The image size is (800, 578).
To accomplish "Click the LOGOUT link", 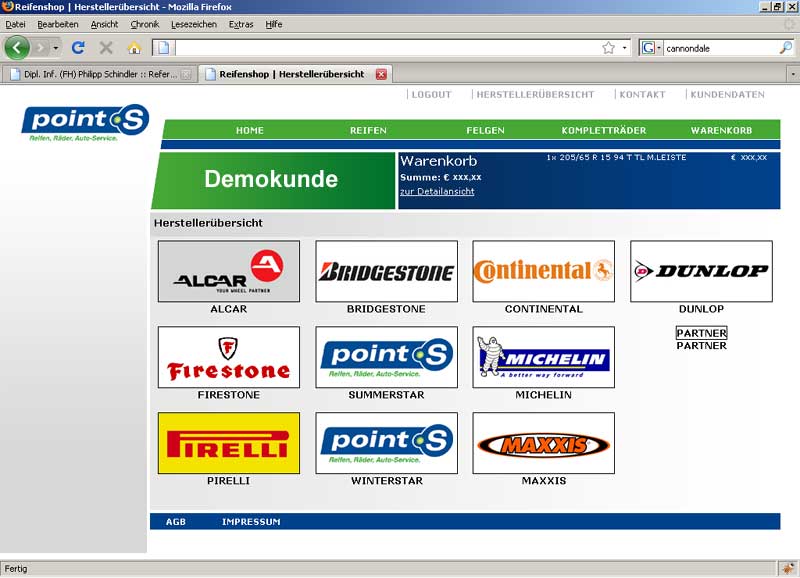I will coord(431,95).
